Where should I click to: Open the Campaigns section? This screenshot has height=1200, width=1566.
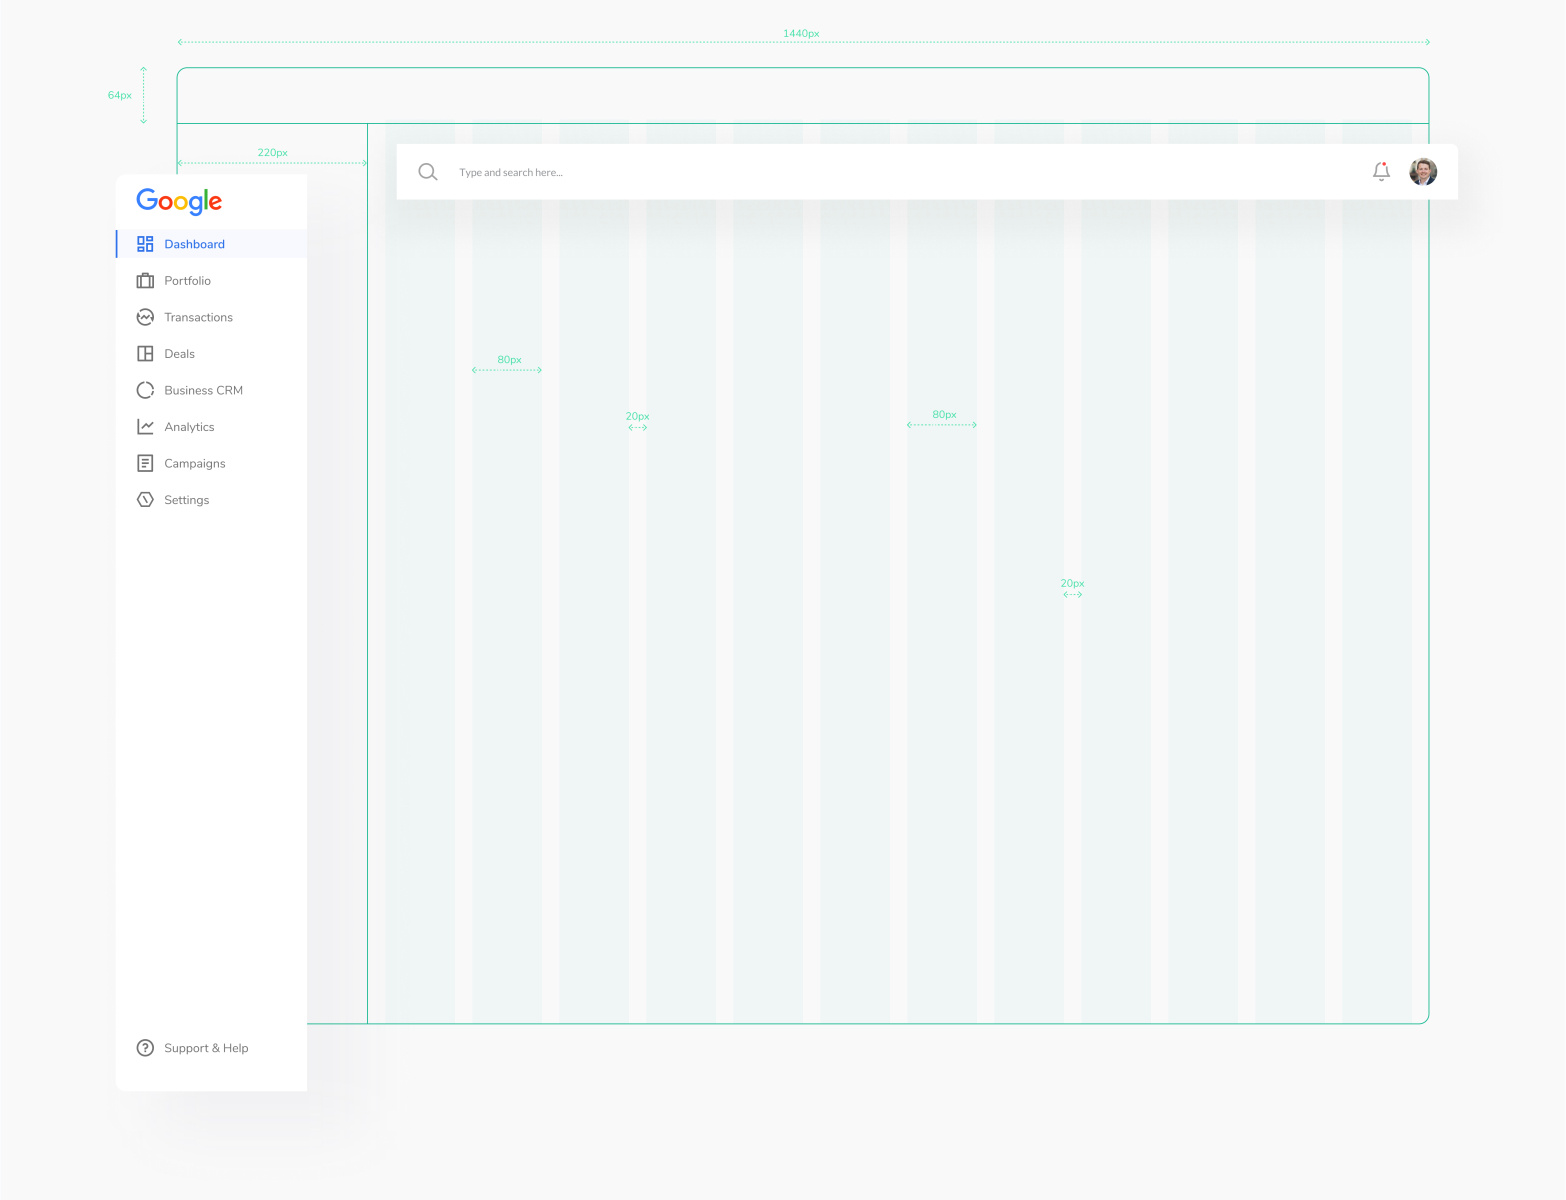point(195,463)
